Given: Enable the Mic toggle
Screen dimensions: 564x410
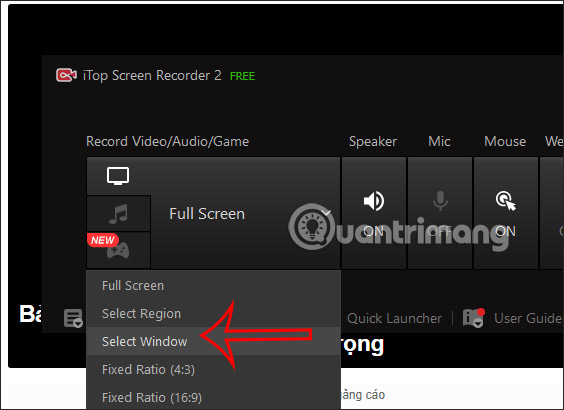Looking at the screenshot, I should pyautogui.click(x=440, y=213).
